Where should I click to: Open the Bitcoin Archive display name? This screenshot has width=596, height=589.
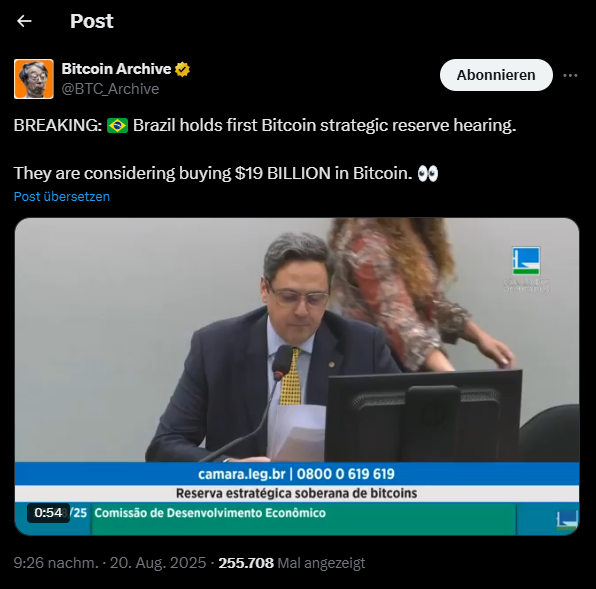(116, 69)
